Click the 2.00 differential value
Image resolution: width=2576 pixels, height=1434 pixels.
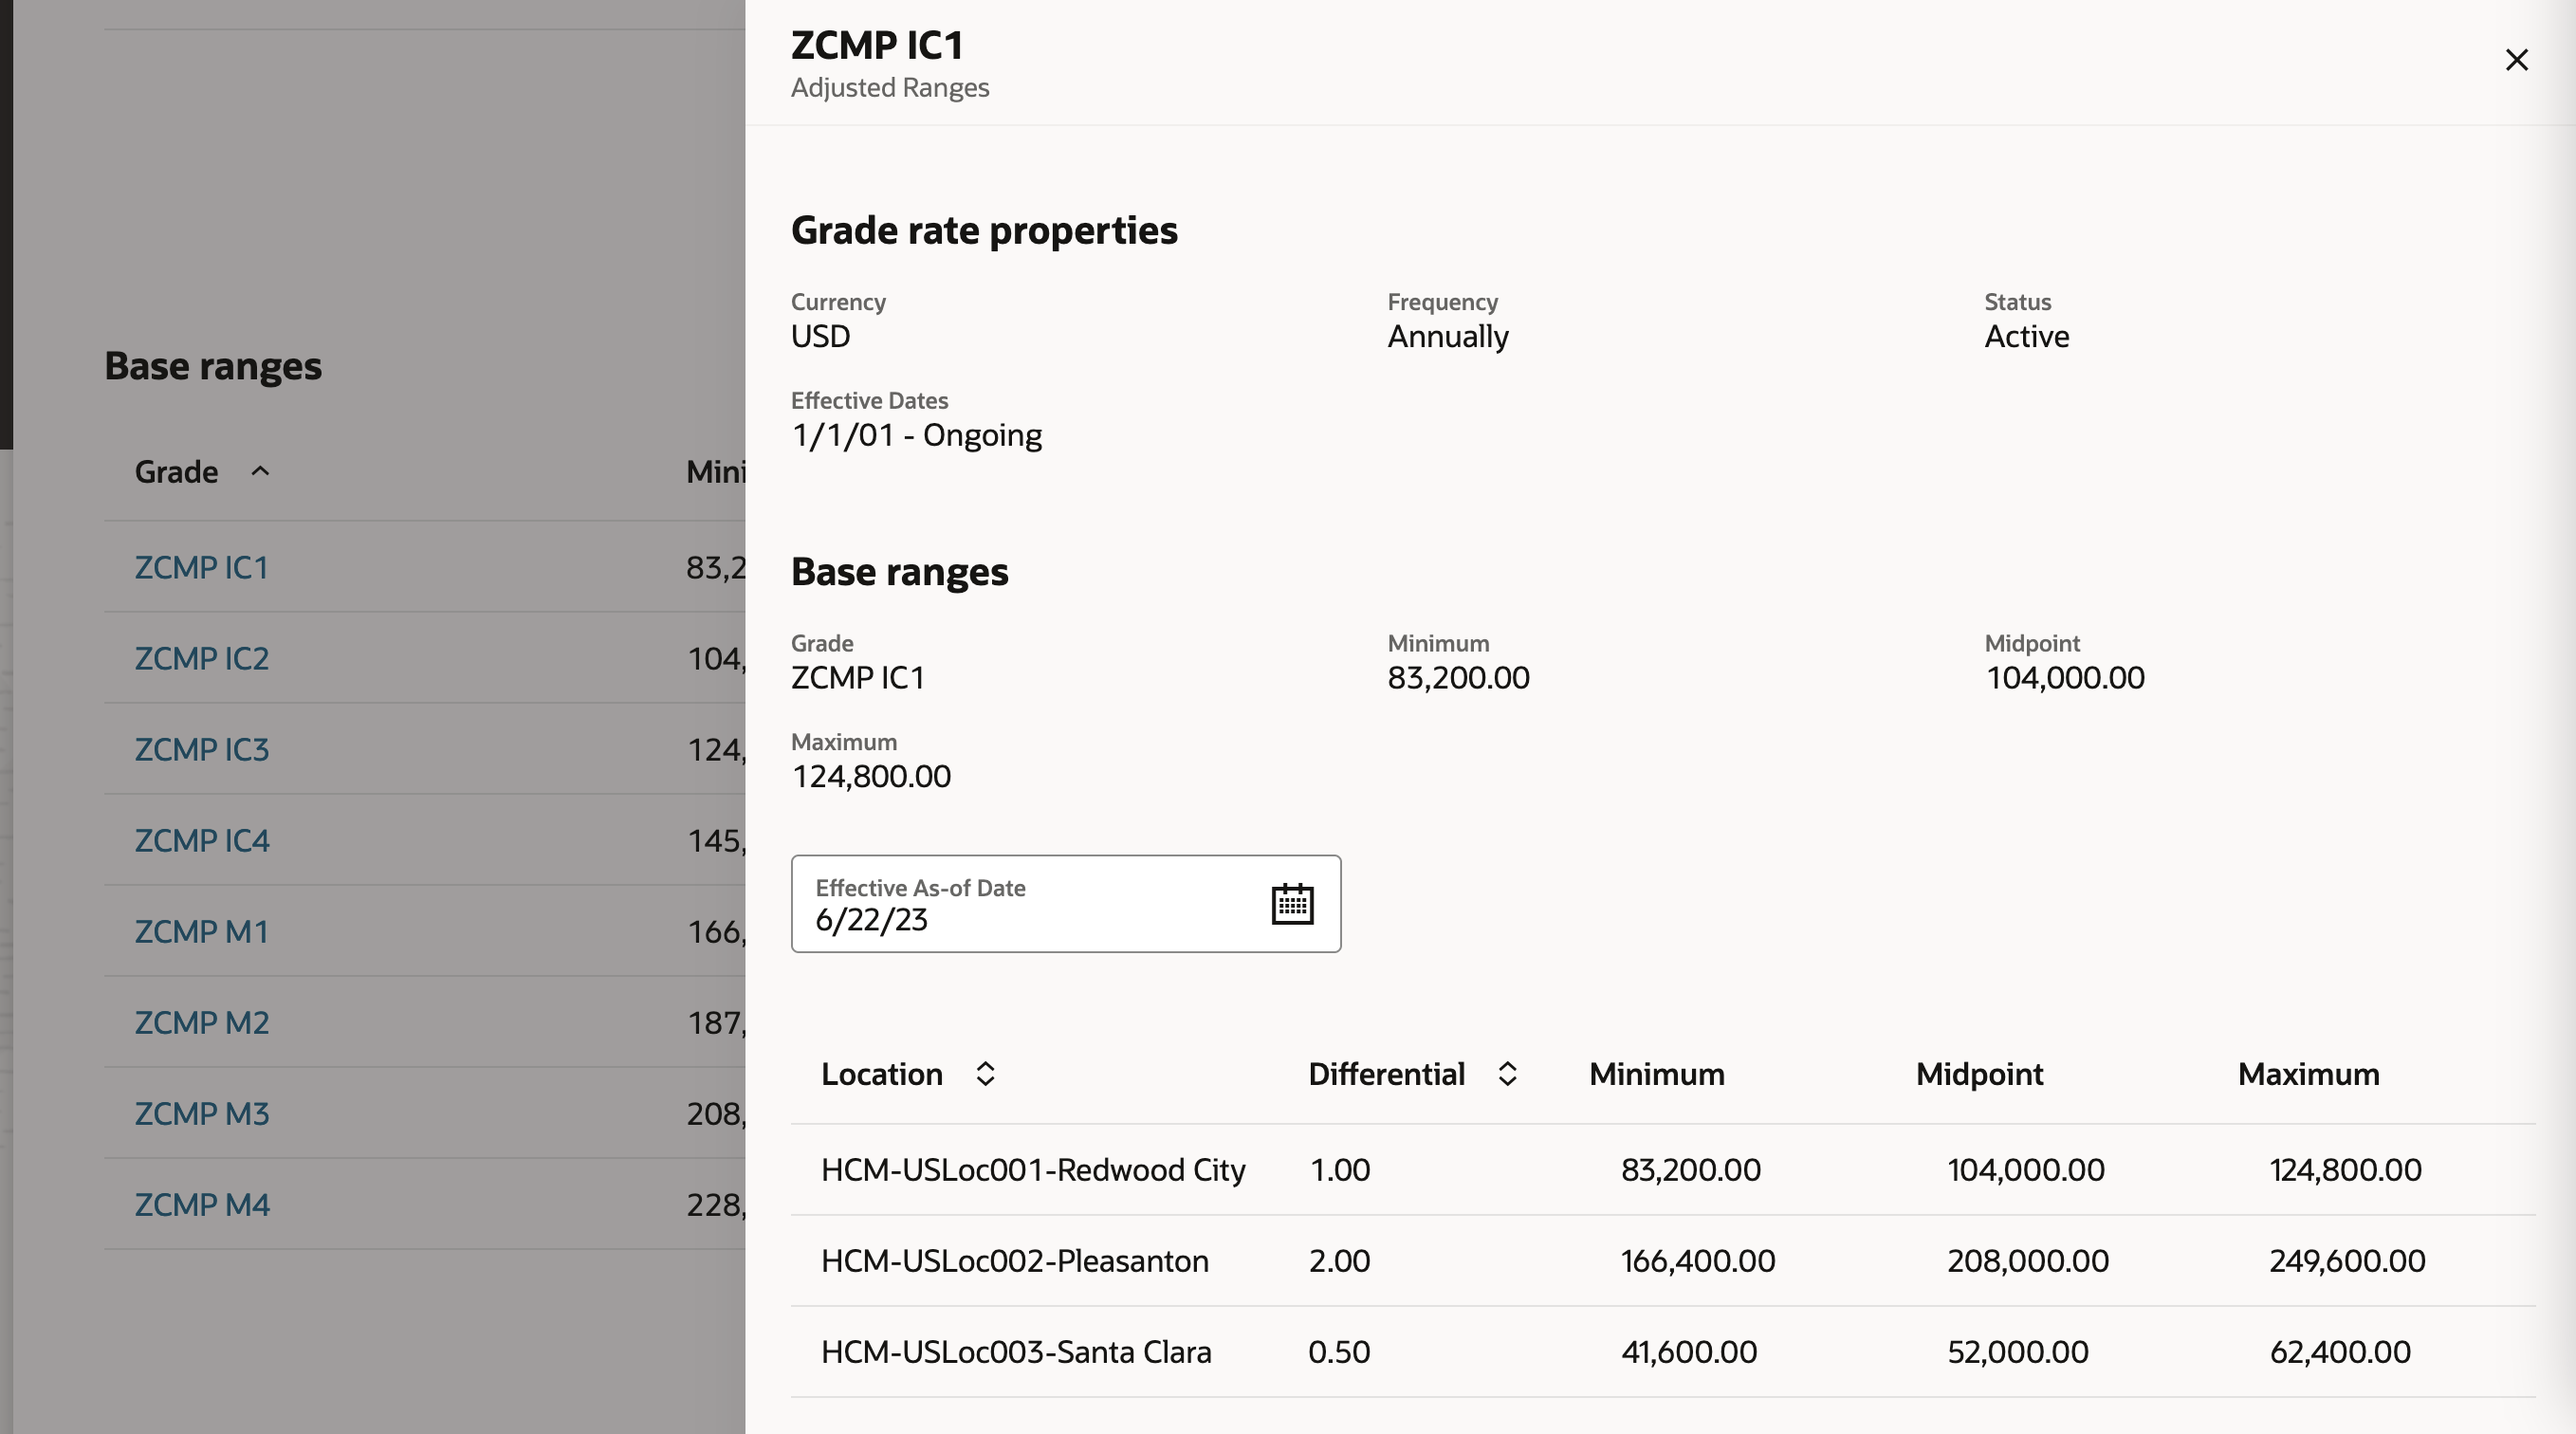1339,1261
